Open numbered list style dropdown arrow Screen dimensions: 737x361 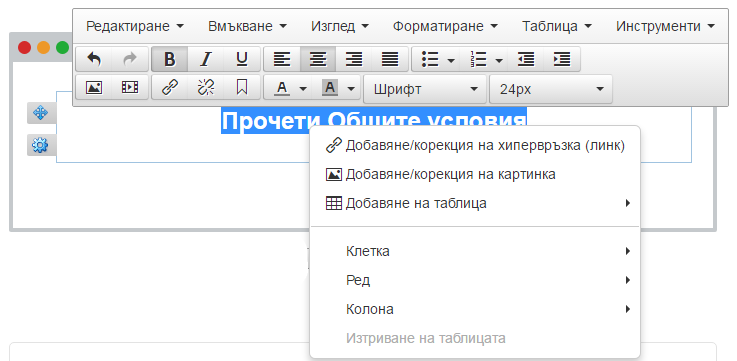499,60
